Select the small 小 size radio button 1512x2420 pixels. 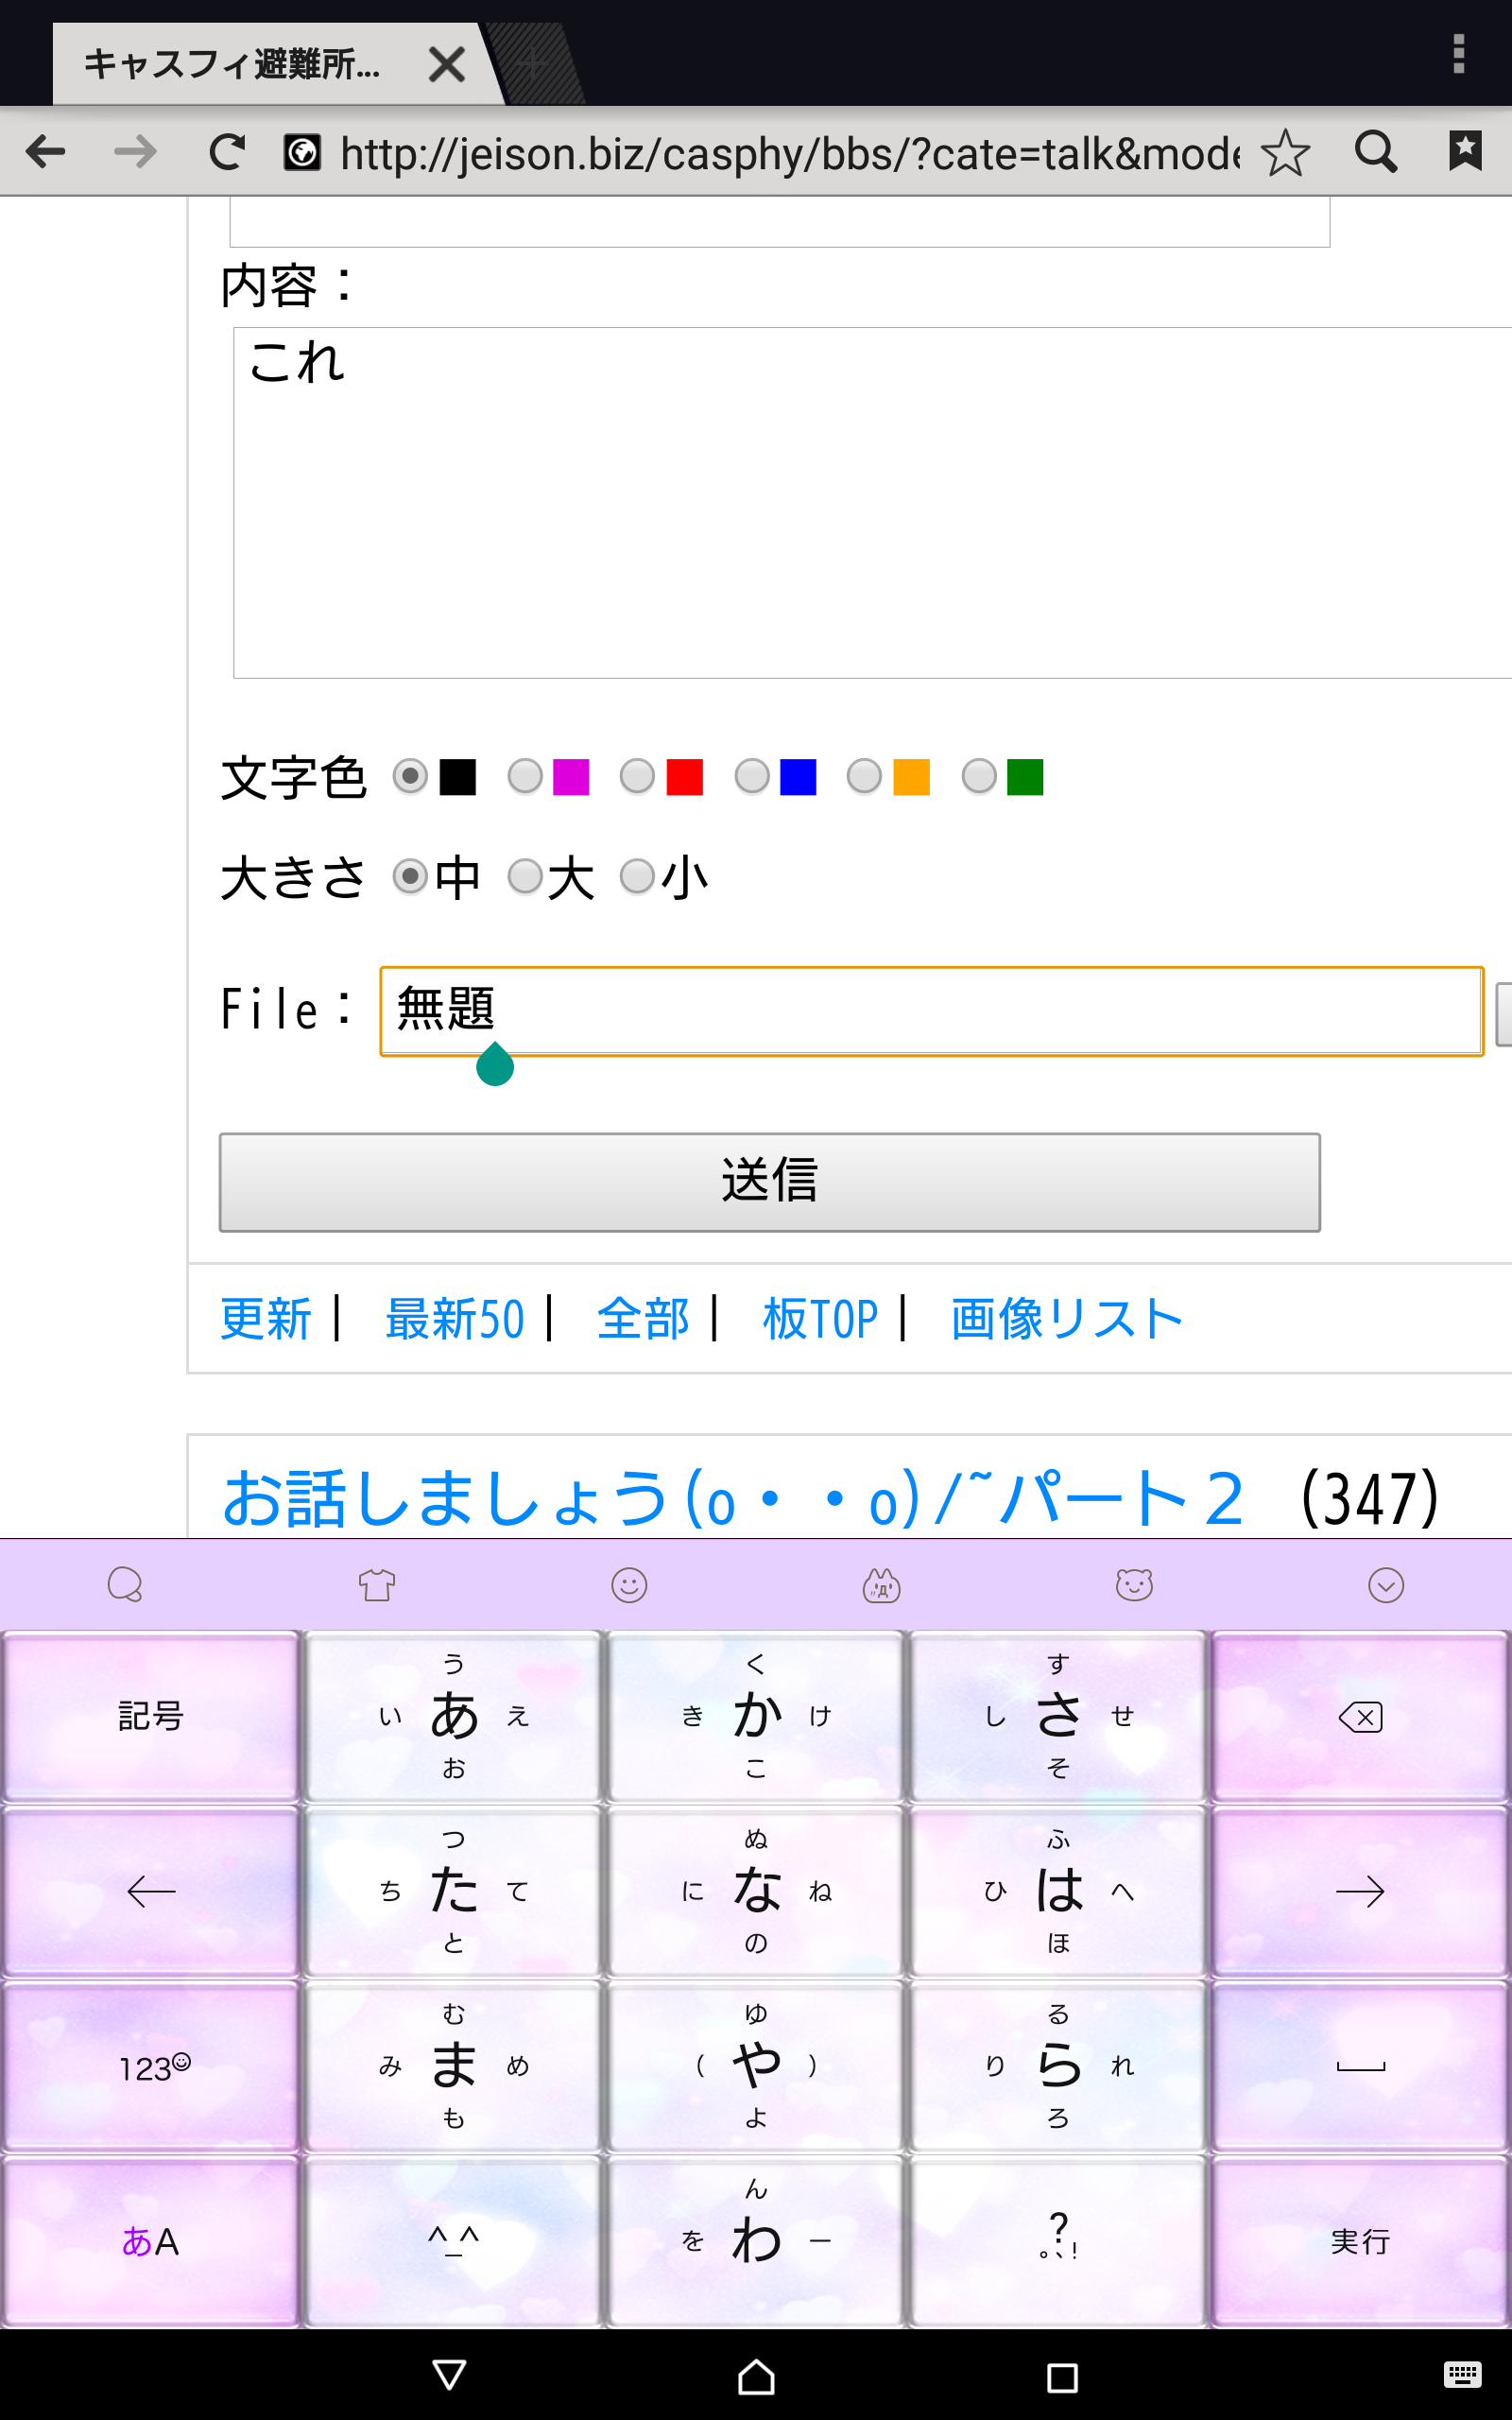[637, 877]
